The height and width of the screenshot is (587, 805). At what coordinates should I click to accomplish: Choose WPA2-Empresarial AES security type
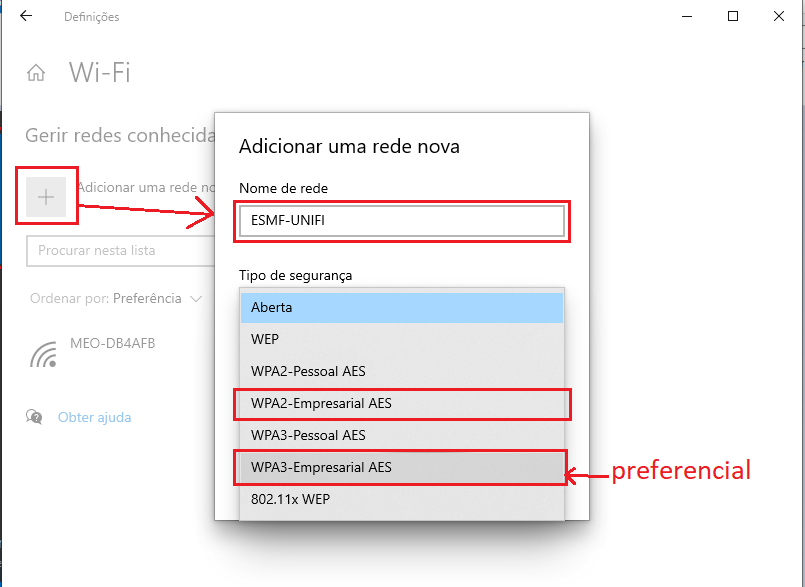coord(402,403)
